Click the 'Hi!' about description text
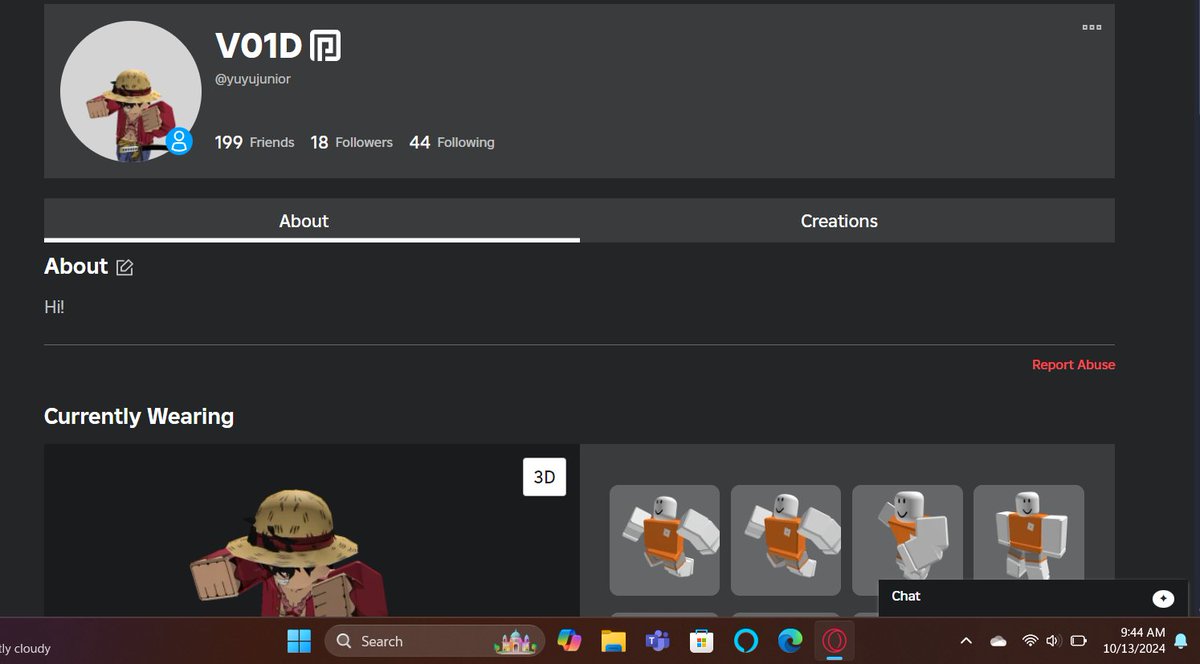This screenshot has height=664, width=1200. point(54,307)
